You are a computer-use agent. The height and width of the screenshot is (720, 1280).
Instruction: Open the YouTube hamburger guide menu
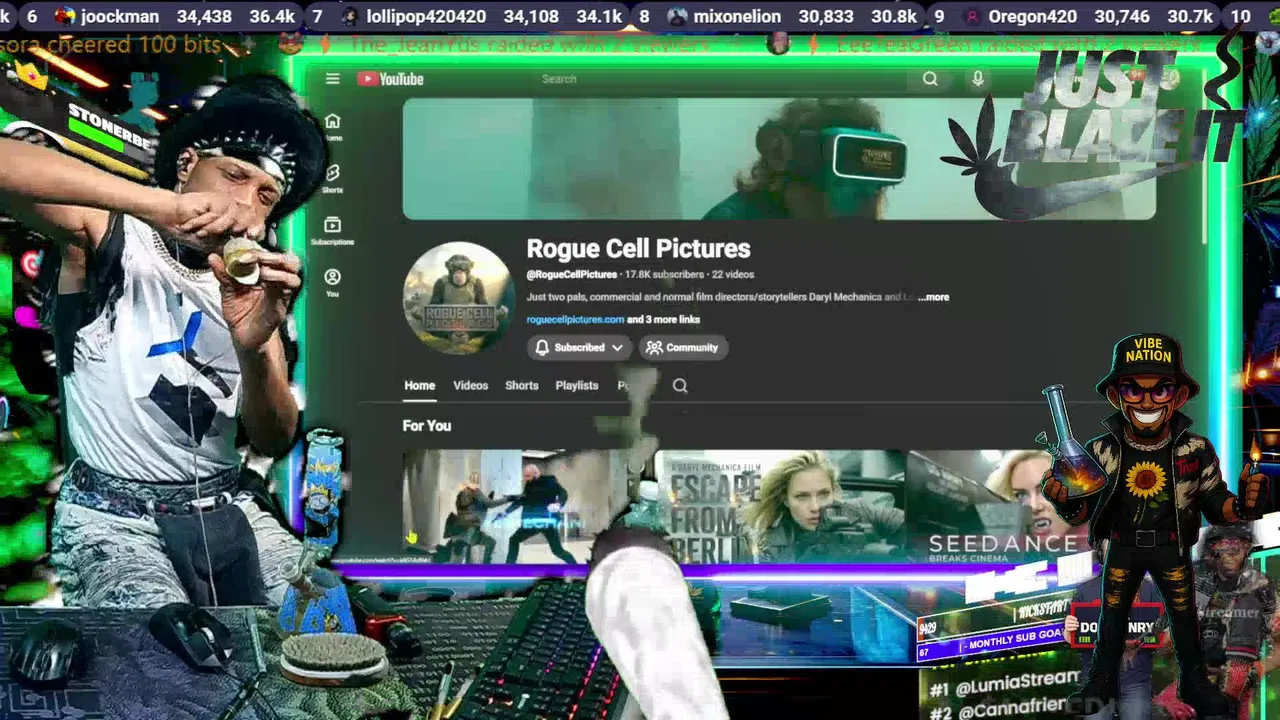pyautogui.click(x=332, y=79)
